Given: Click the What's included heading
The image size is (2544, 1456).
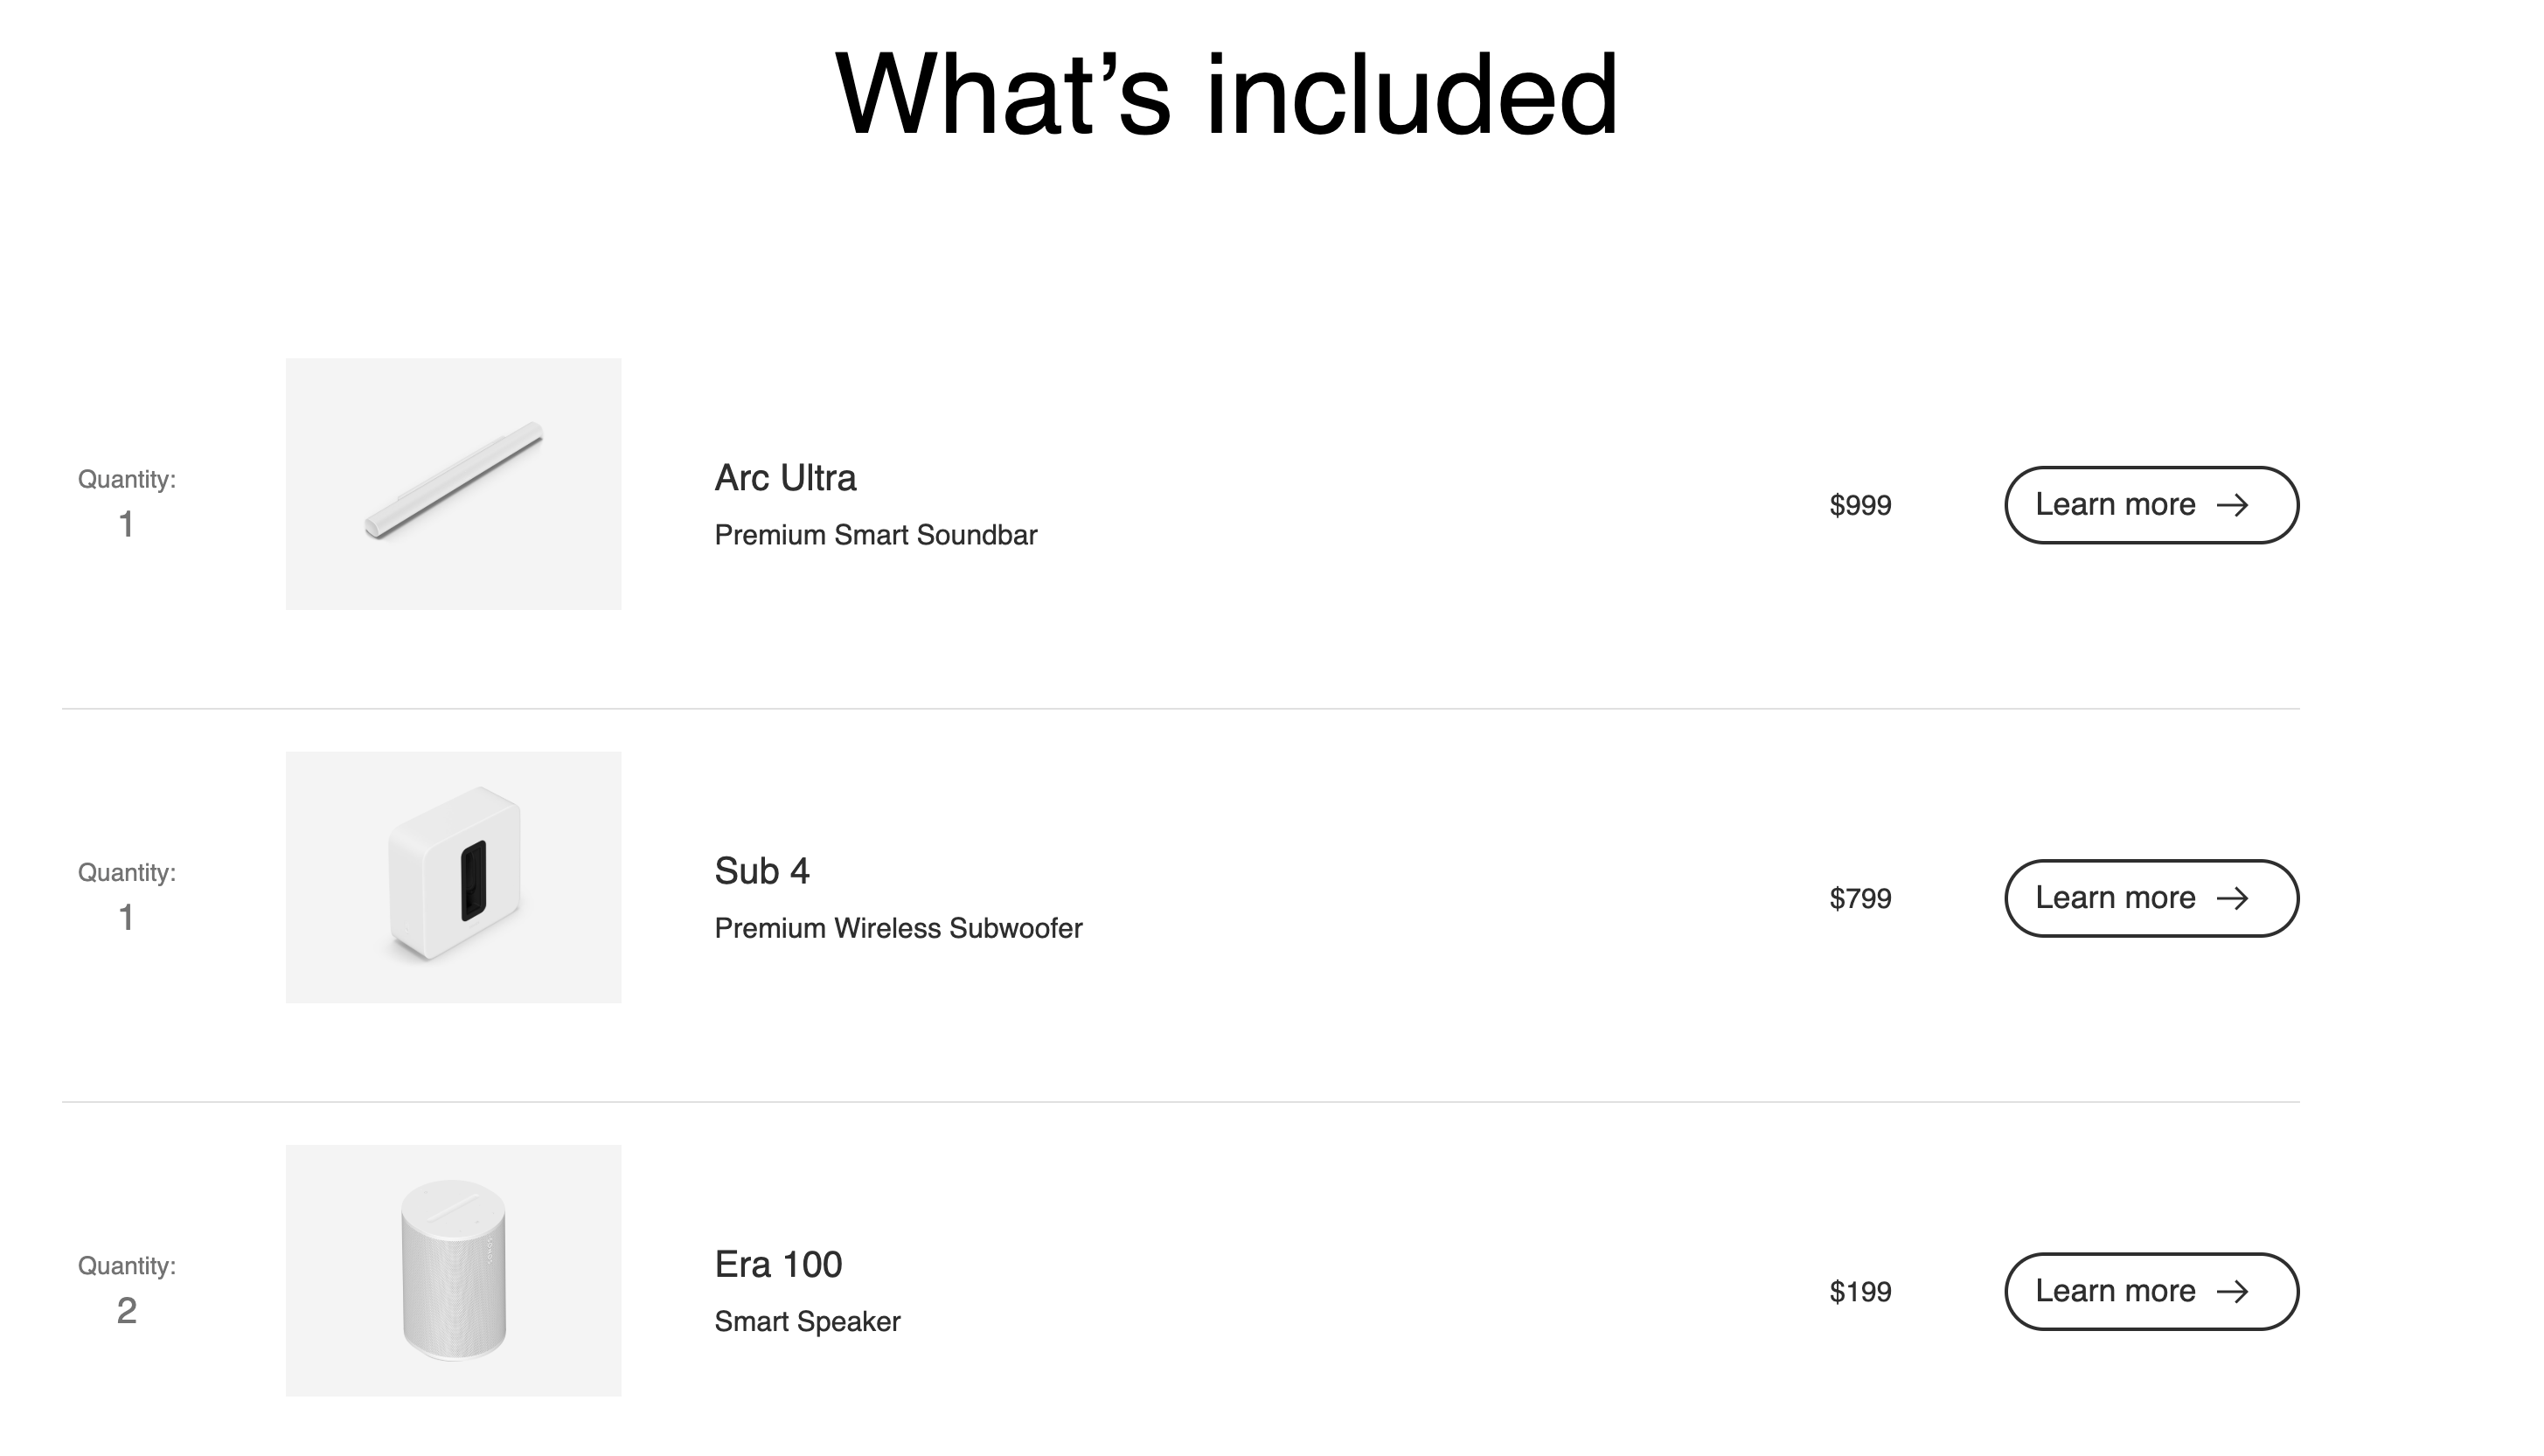Looking at the screenshot, I should tap(1226, 94).
